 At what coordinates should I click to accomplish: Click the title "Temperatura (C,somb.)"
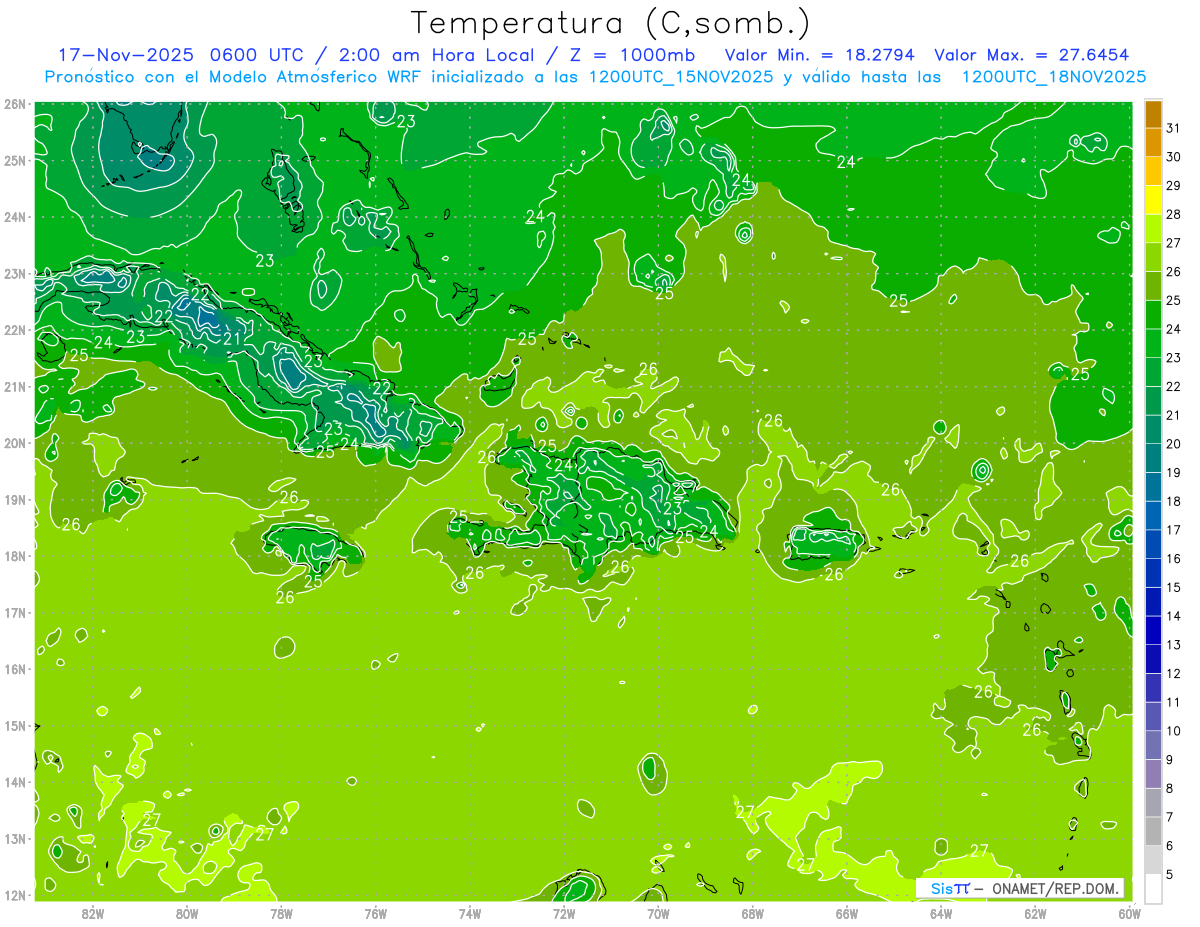pos(611,24)
